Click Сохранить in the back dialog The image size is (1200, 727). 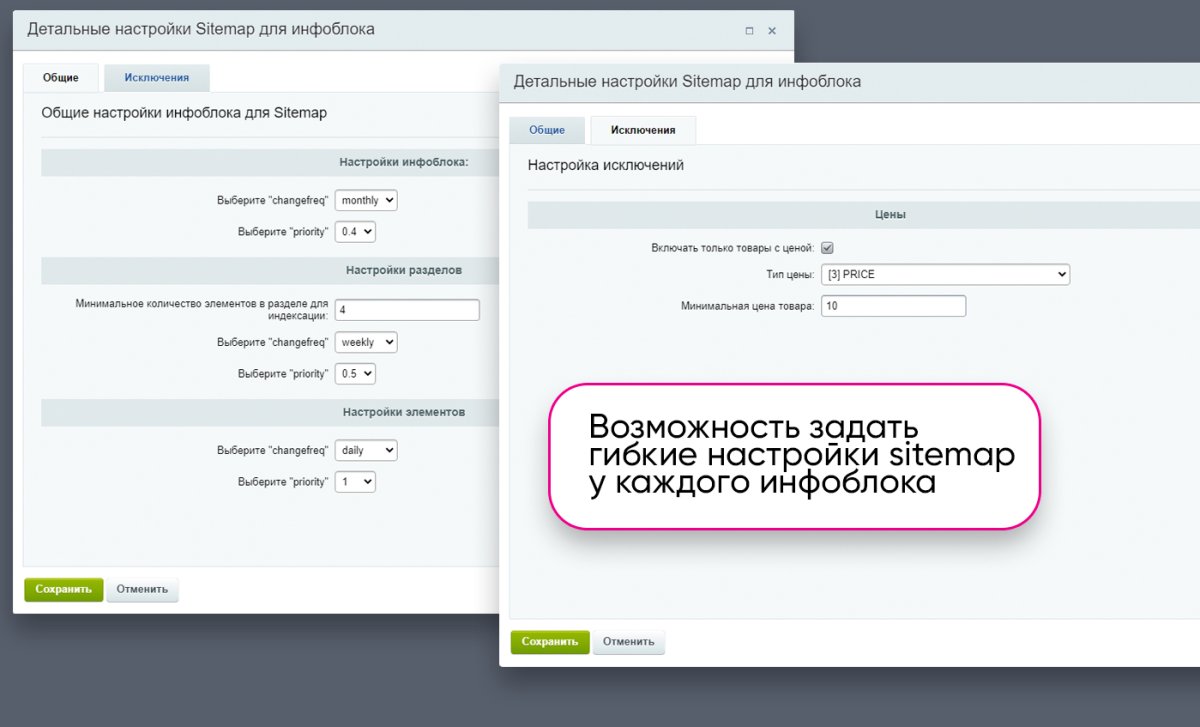coord(64,589)
